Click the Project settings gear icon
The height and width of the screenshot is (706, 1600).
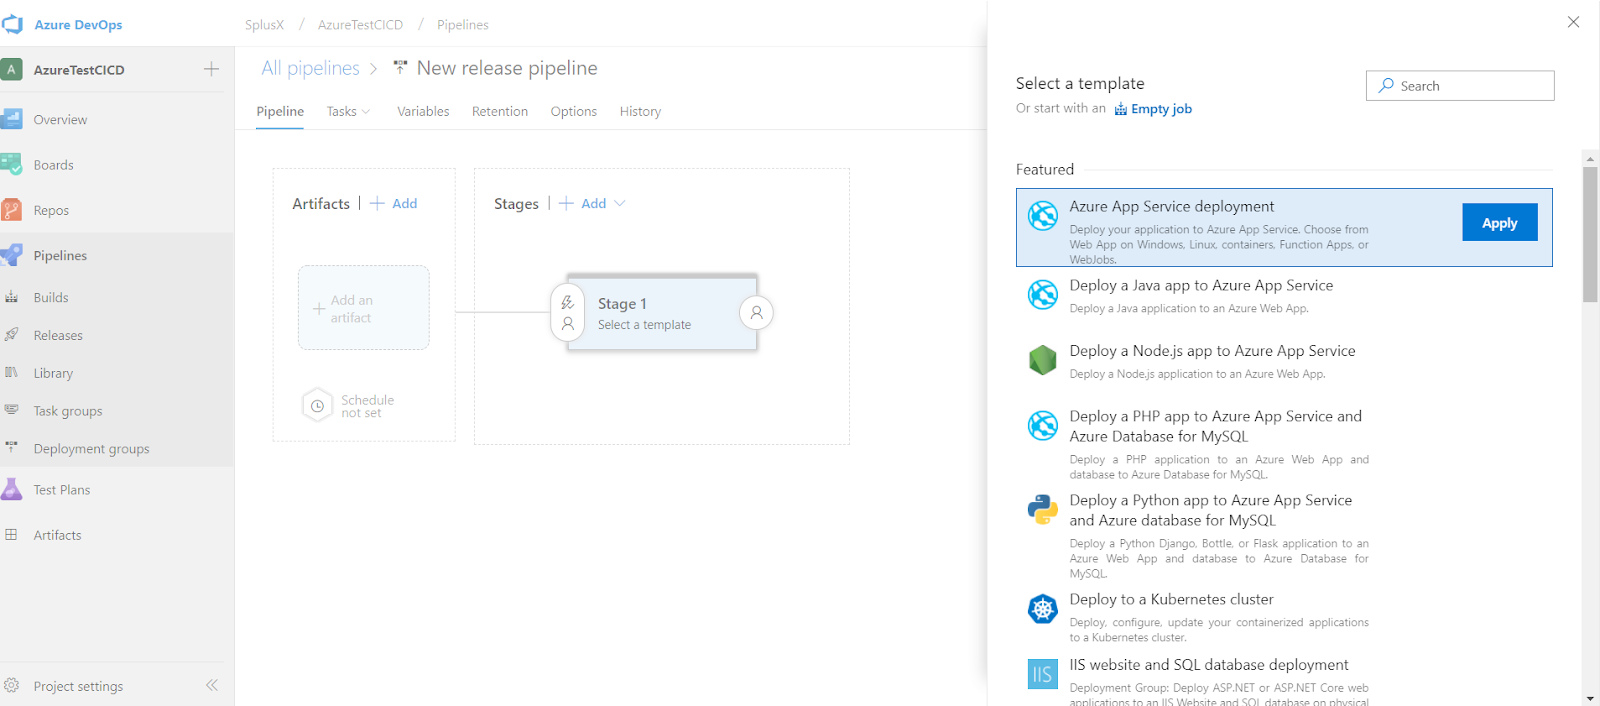(12, 685)
